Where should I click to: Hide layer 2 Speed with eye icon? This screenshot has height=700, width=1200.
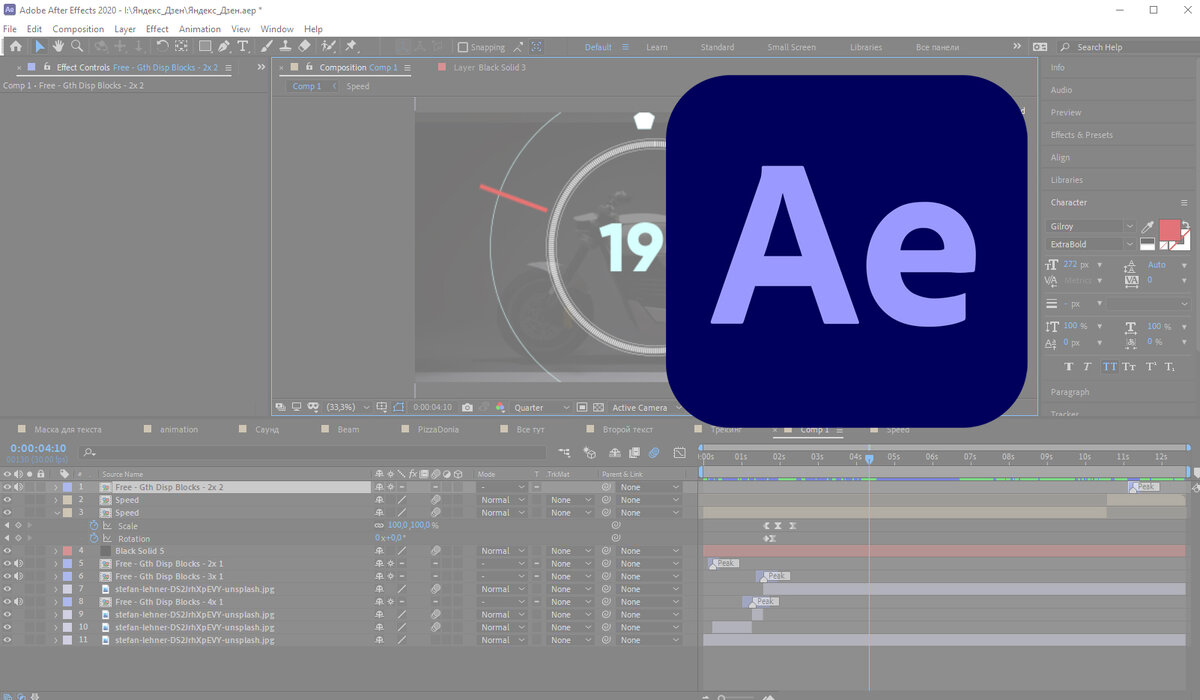pyautogui.click(x=7, y=500)
